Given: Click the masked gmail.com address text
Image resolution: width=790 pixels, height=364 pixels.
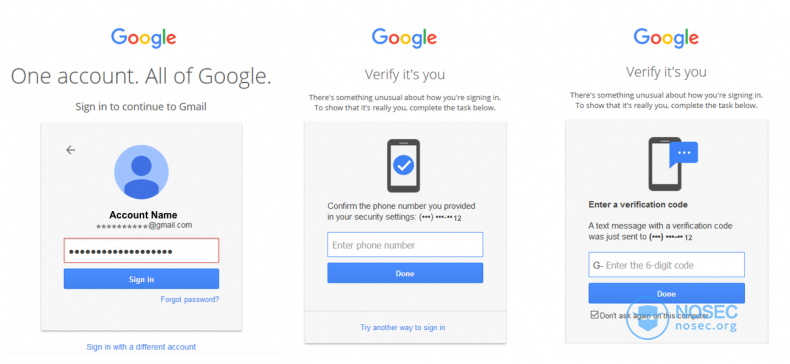Looking at the screenshot, I should point(144,225).
